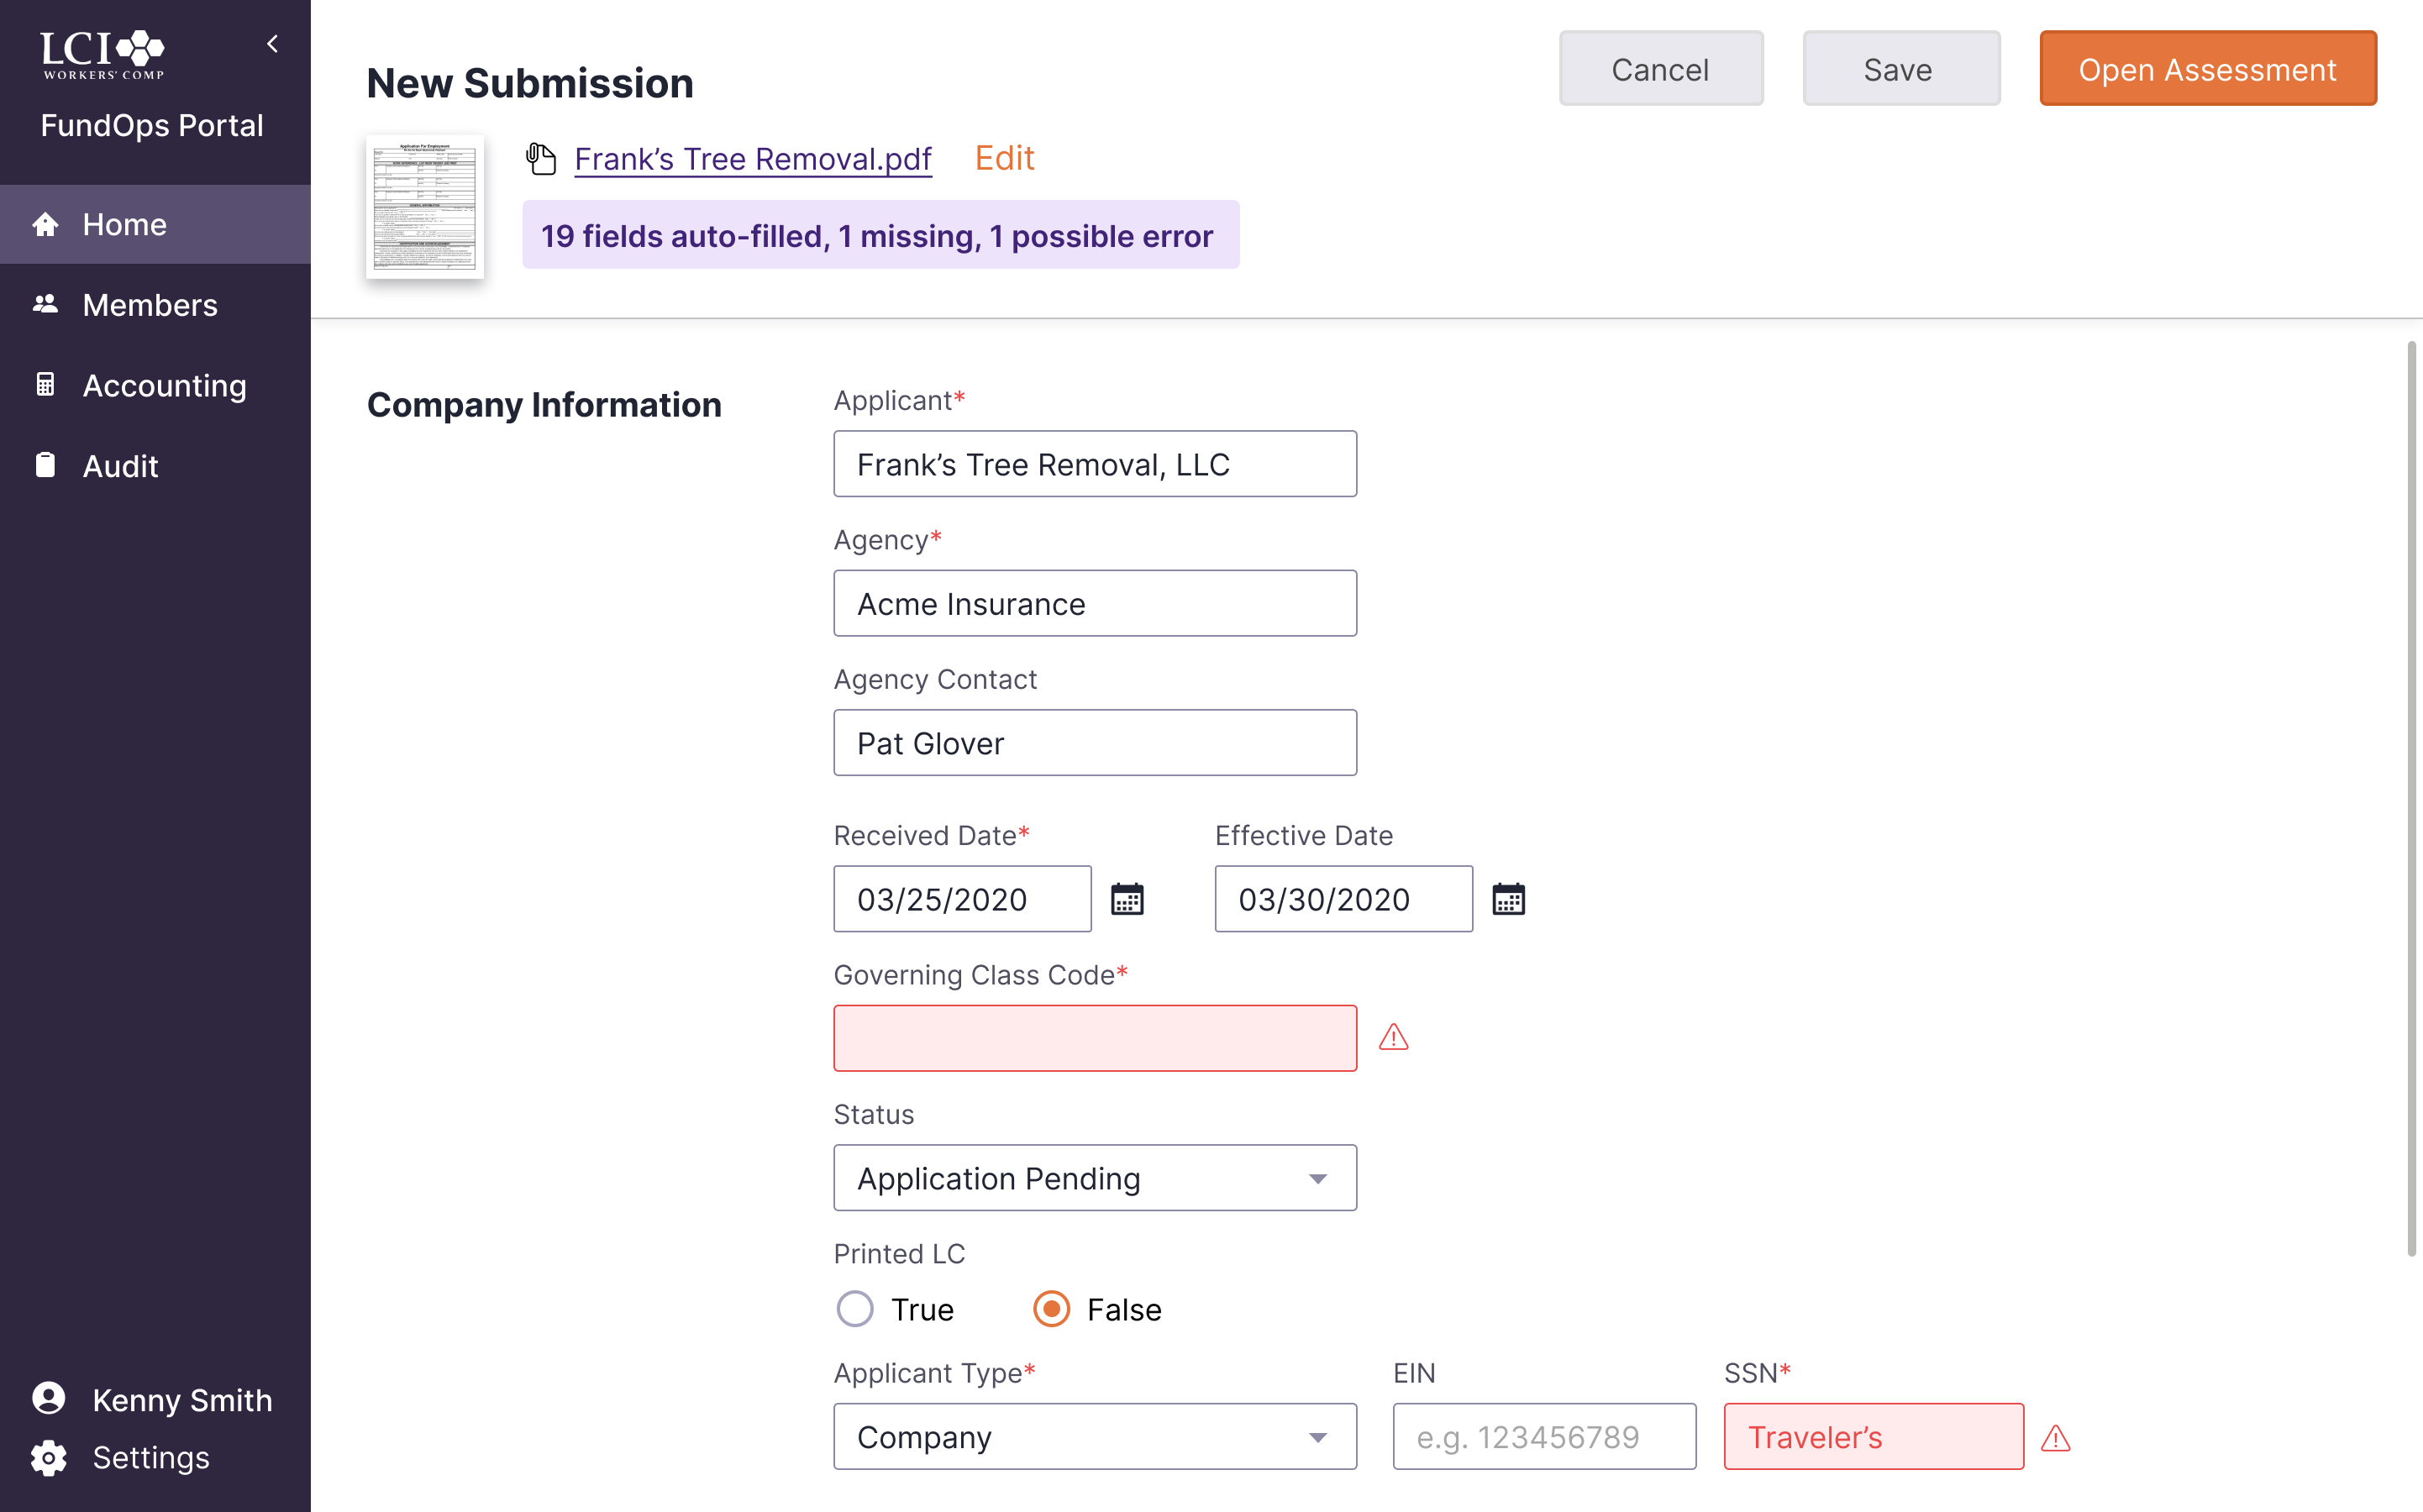Click the PDF attachment icon

pyautogui.click(x=541, y=159)
